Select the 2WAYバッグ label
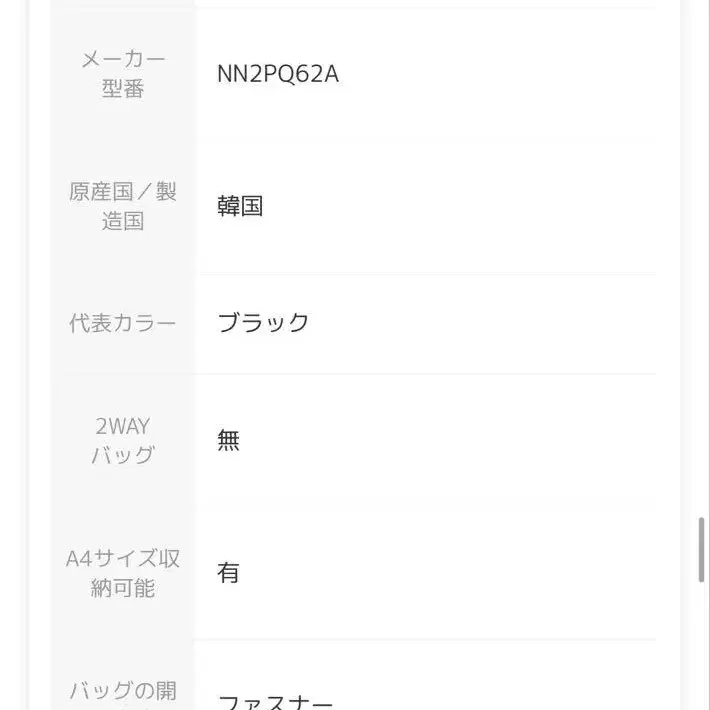710x710 pixels. pos(123,440)
